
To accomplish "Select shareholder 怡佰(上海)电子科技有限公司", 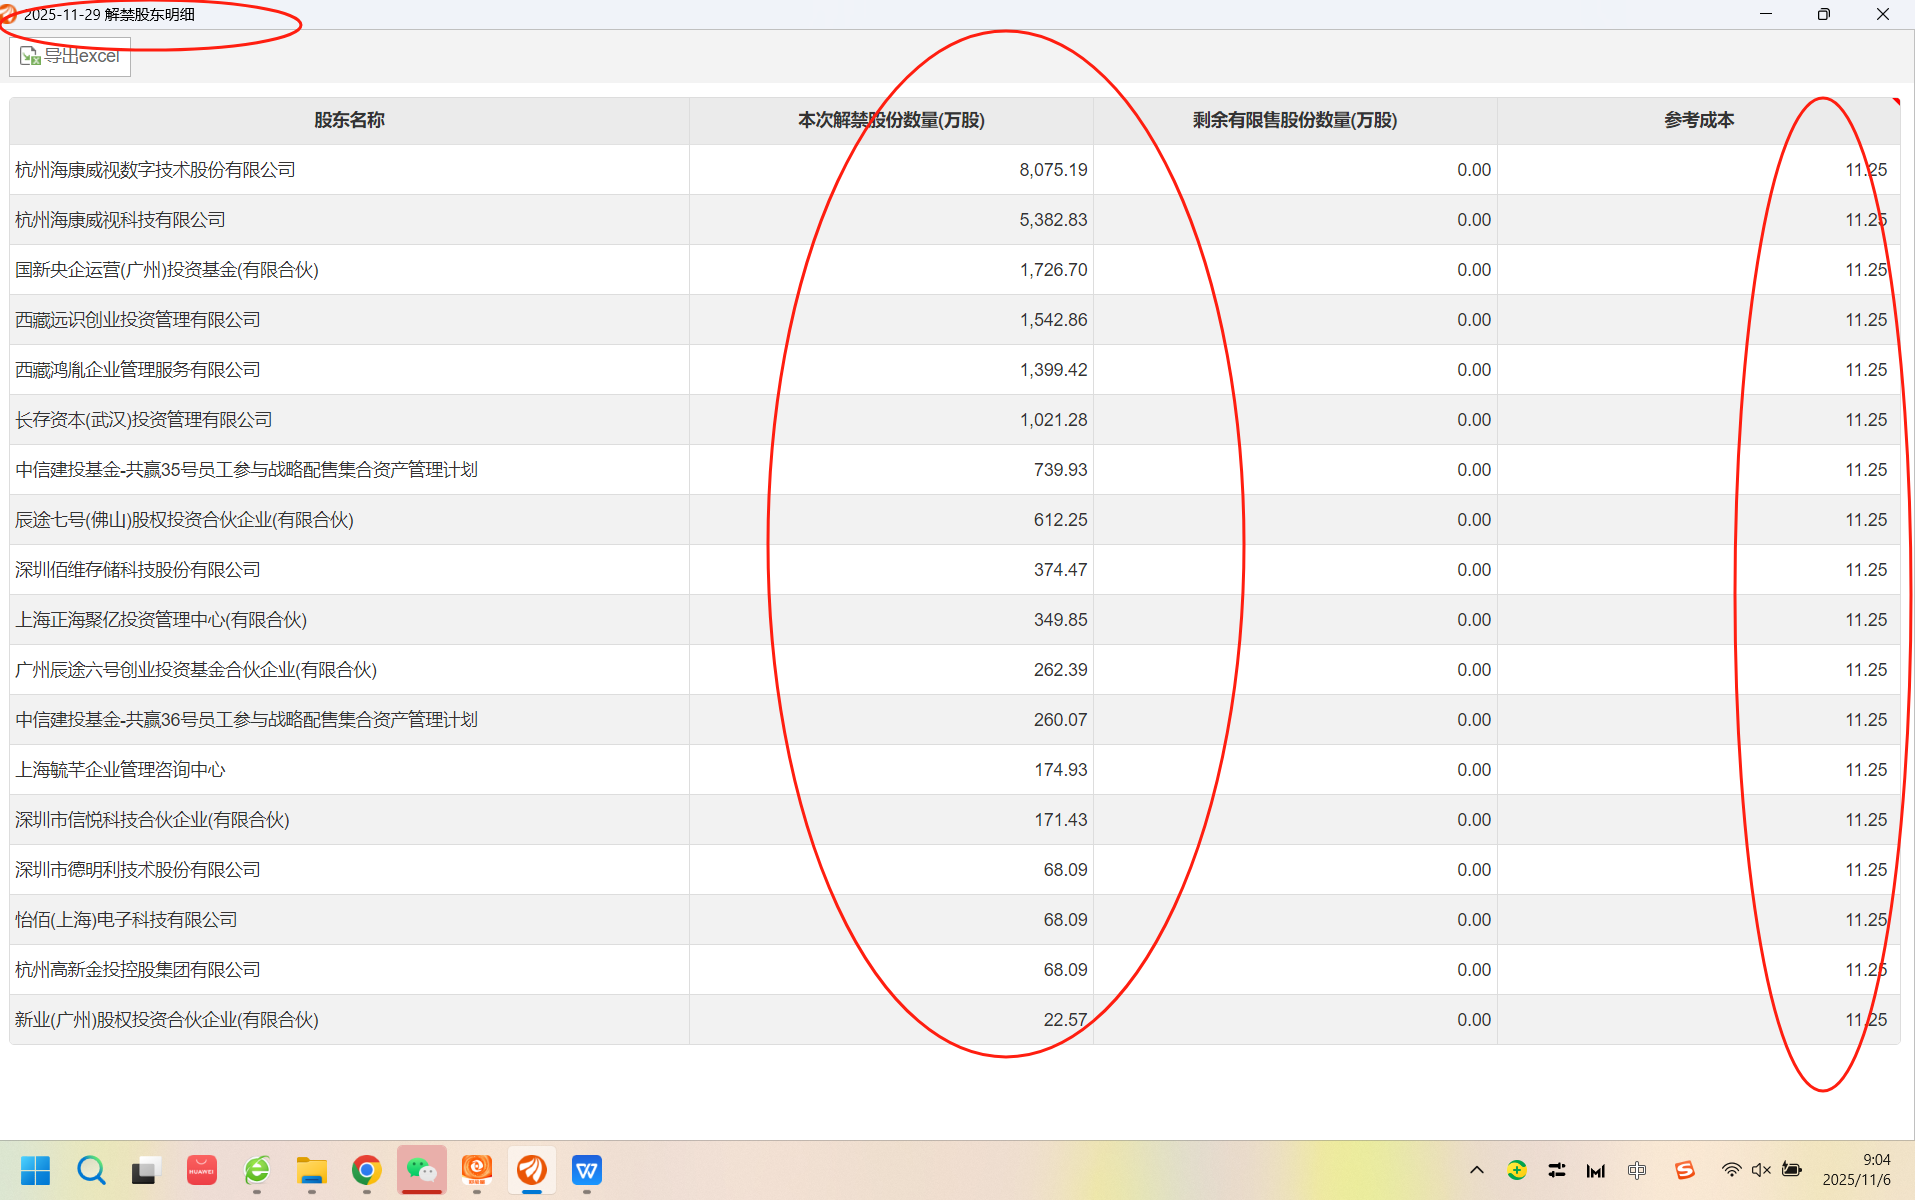I will [126, 920].
